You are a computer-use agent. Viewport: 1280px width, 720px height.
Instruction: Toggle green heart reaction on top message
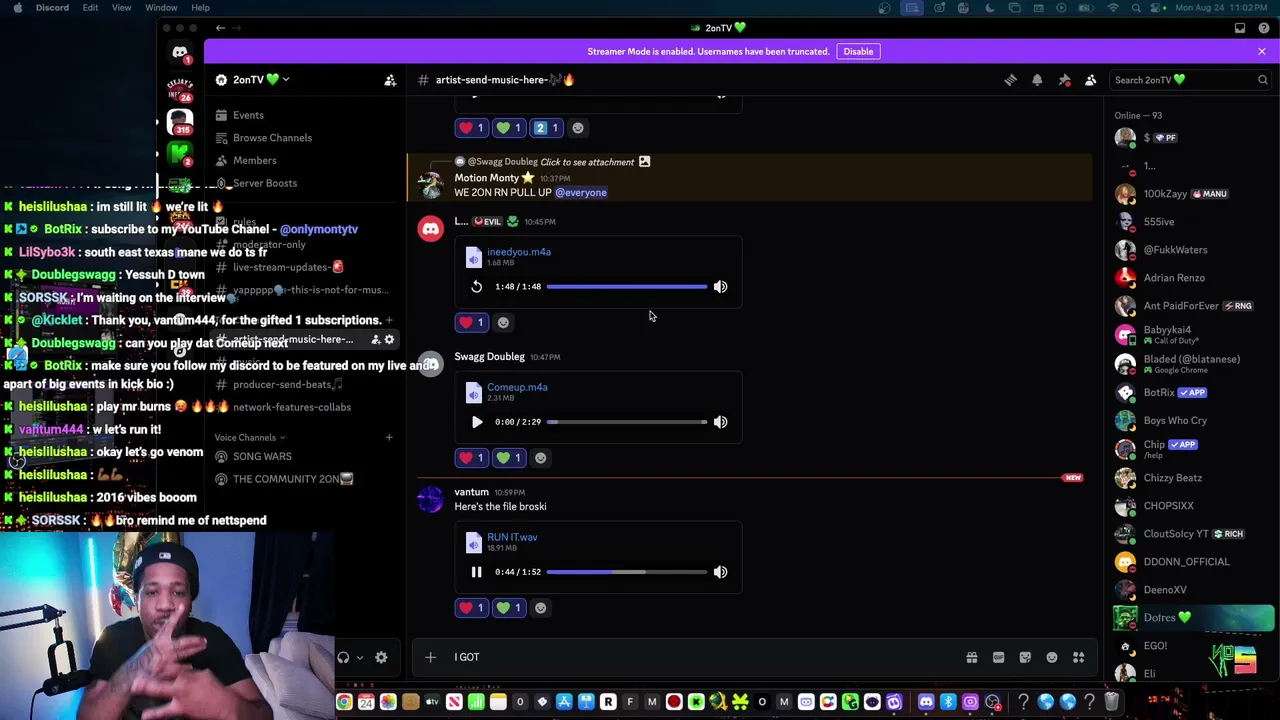click(x=509, y=128)
